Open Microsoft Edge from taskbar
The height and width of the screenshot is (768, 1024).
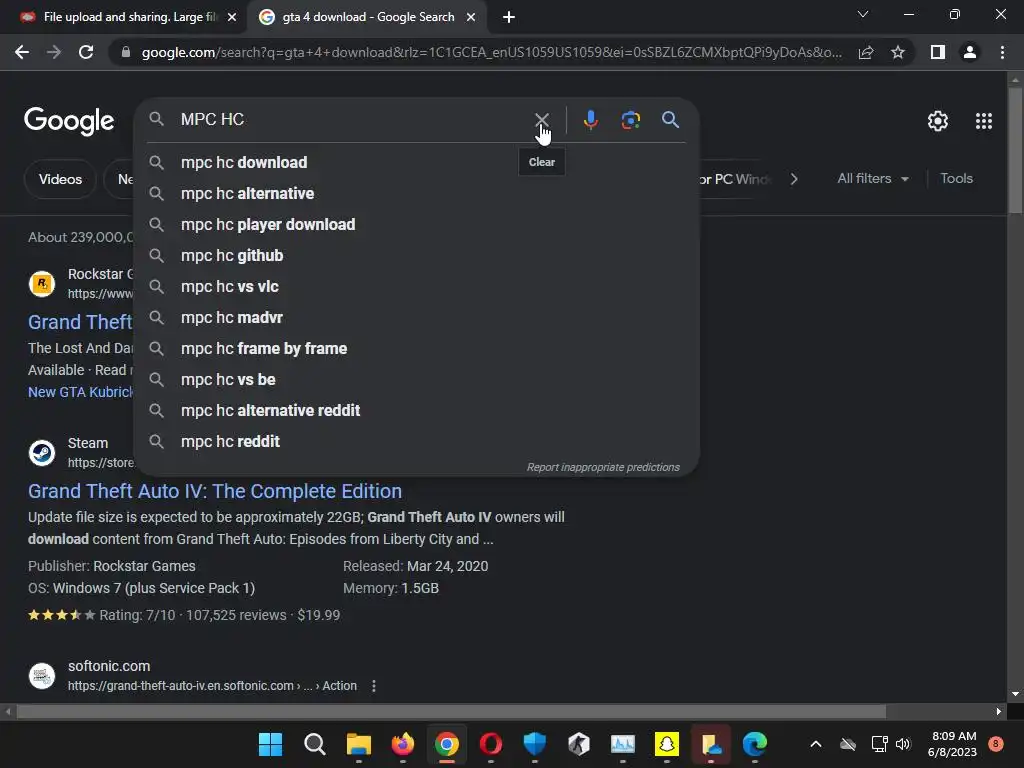pyautogui.click(x=754, y=744)
